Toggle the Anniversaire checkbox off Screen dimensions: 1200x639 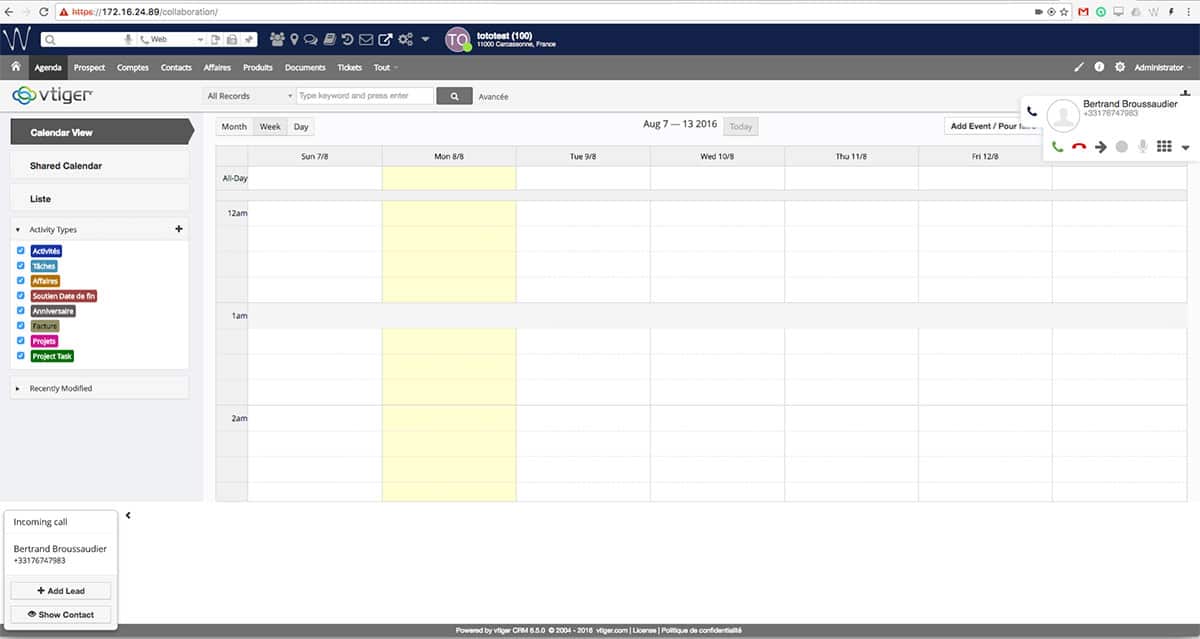pyautogui.click(x=21, y=310)
